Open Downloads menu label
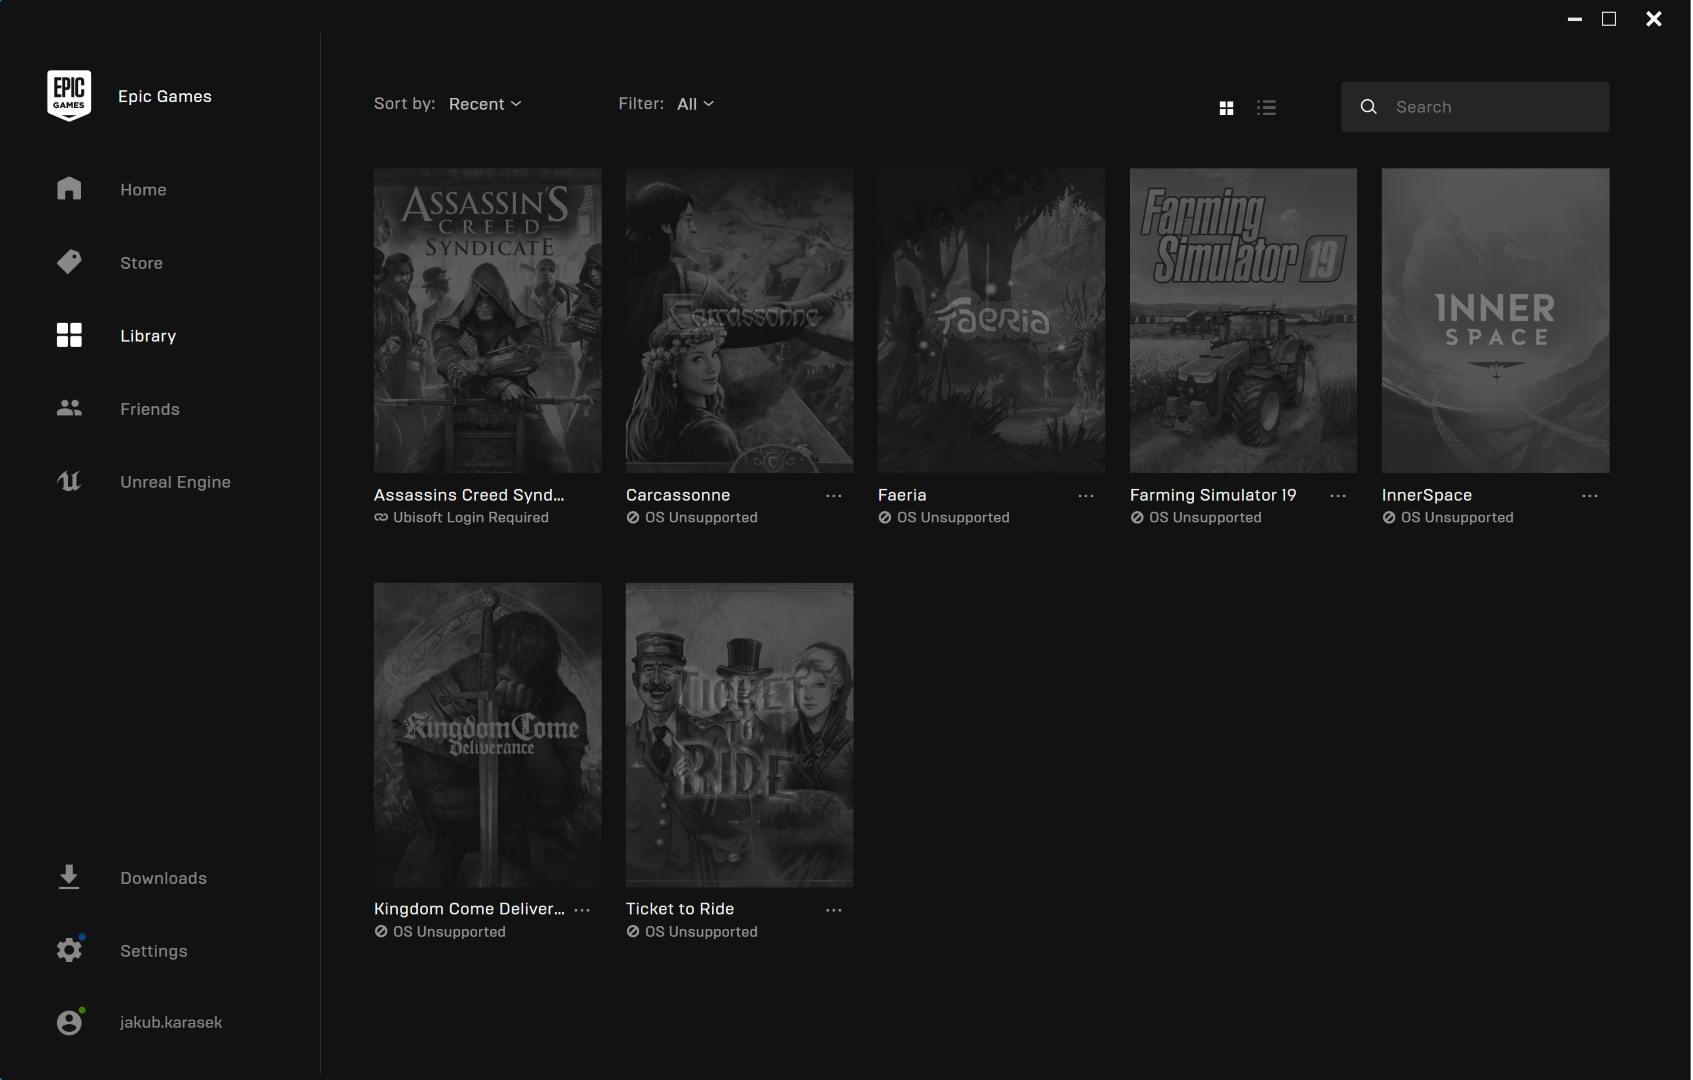Screen dimensions: 1693x1080 coord(163,878)
